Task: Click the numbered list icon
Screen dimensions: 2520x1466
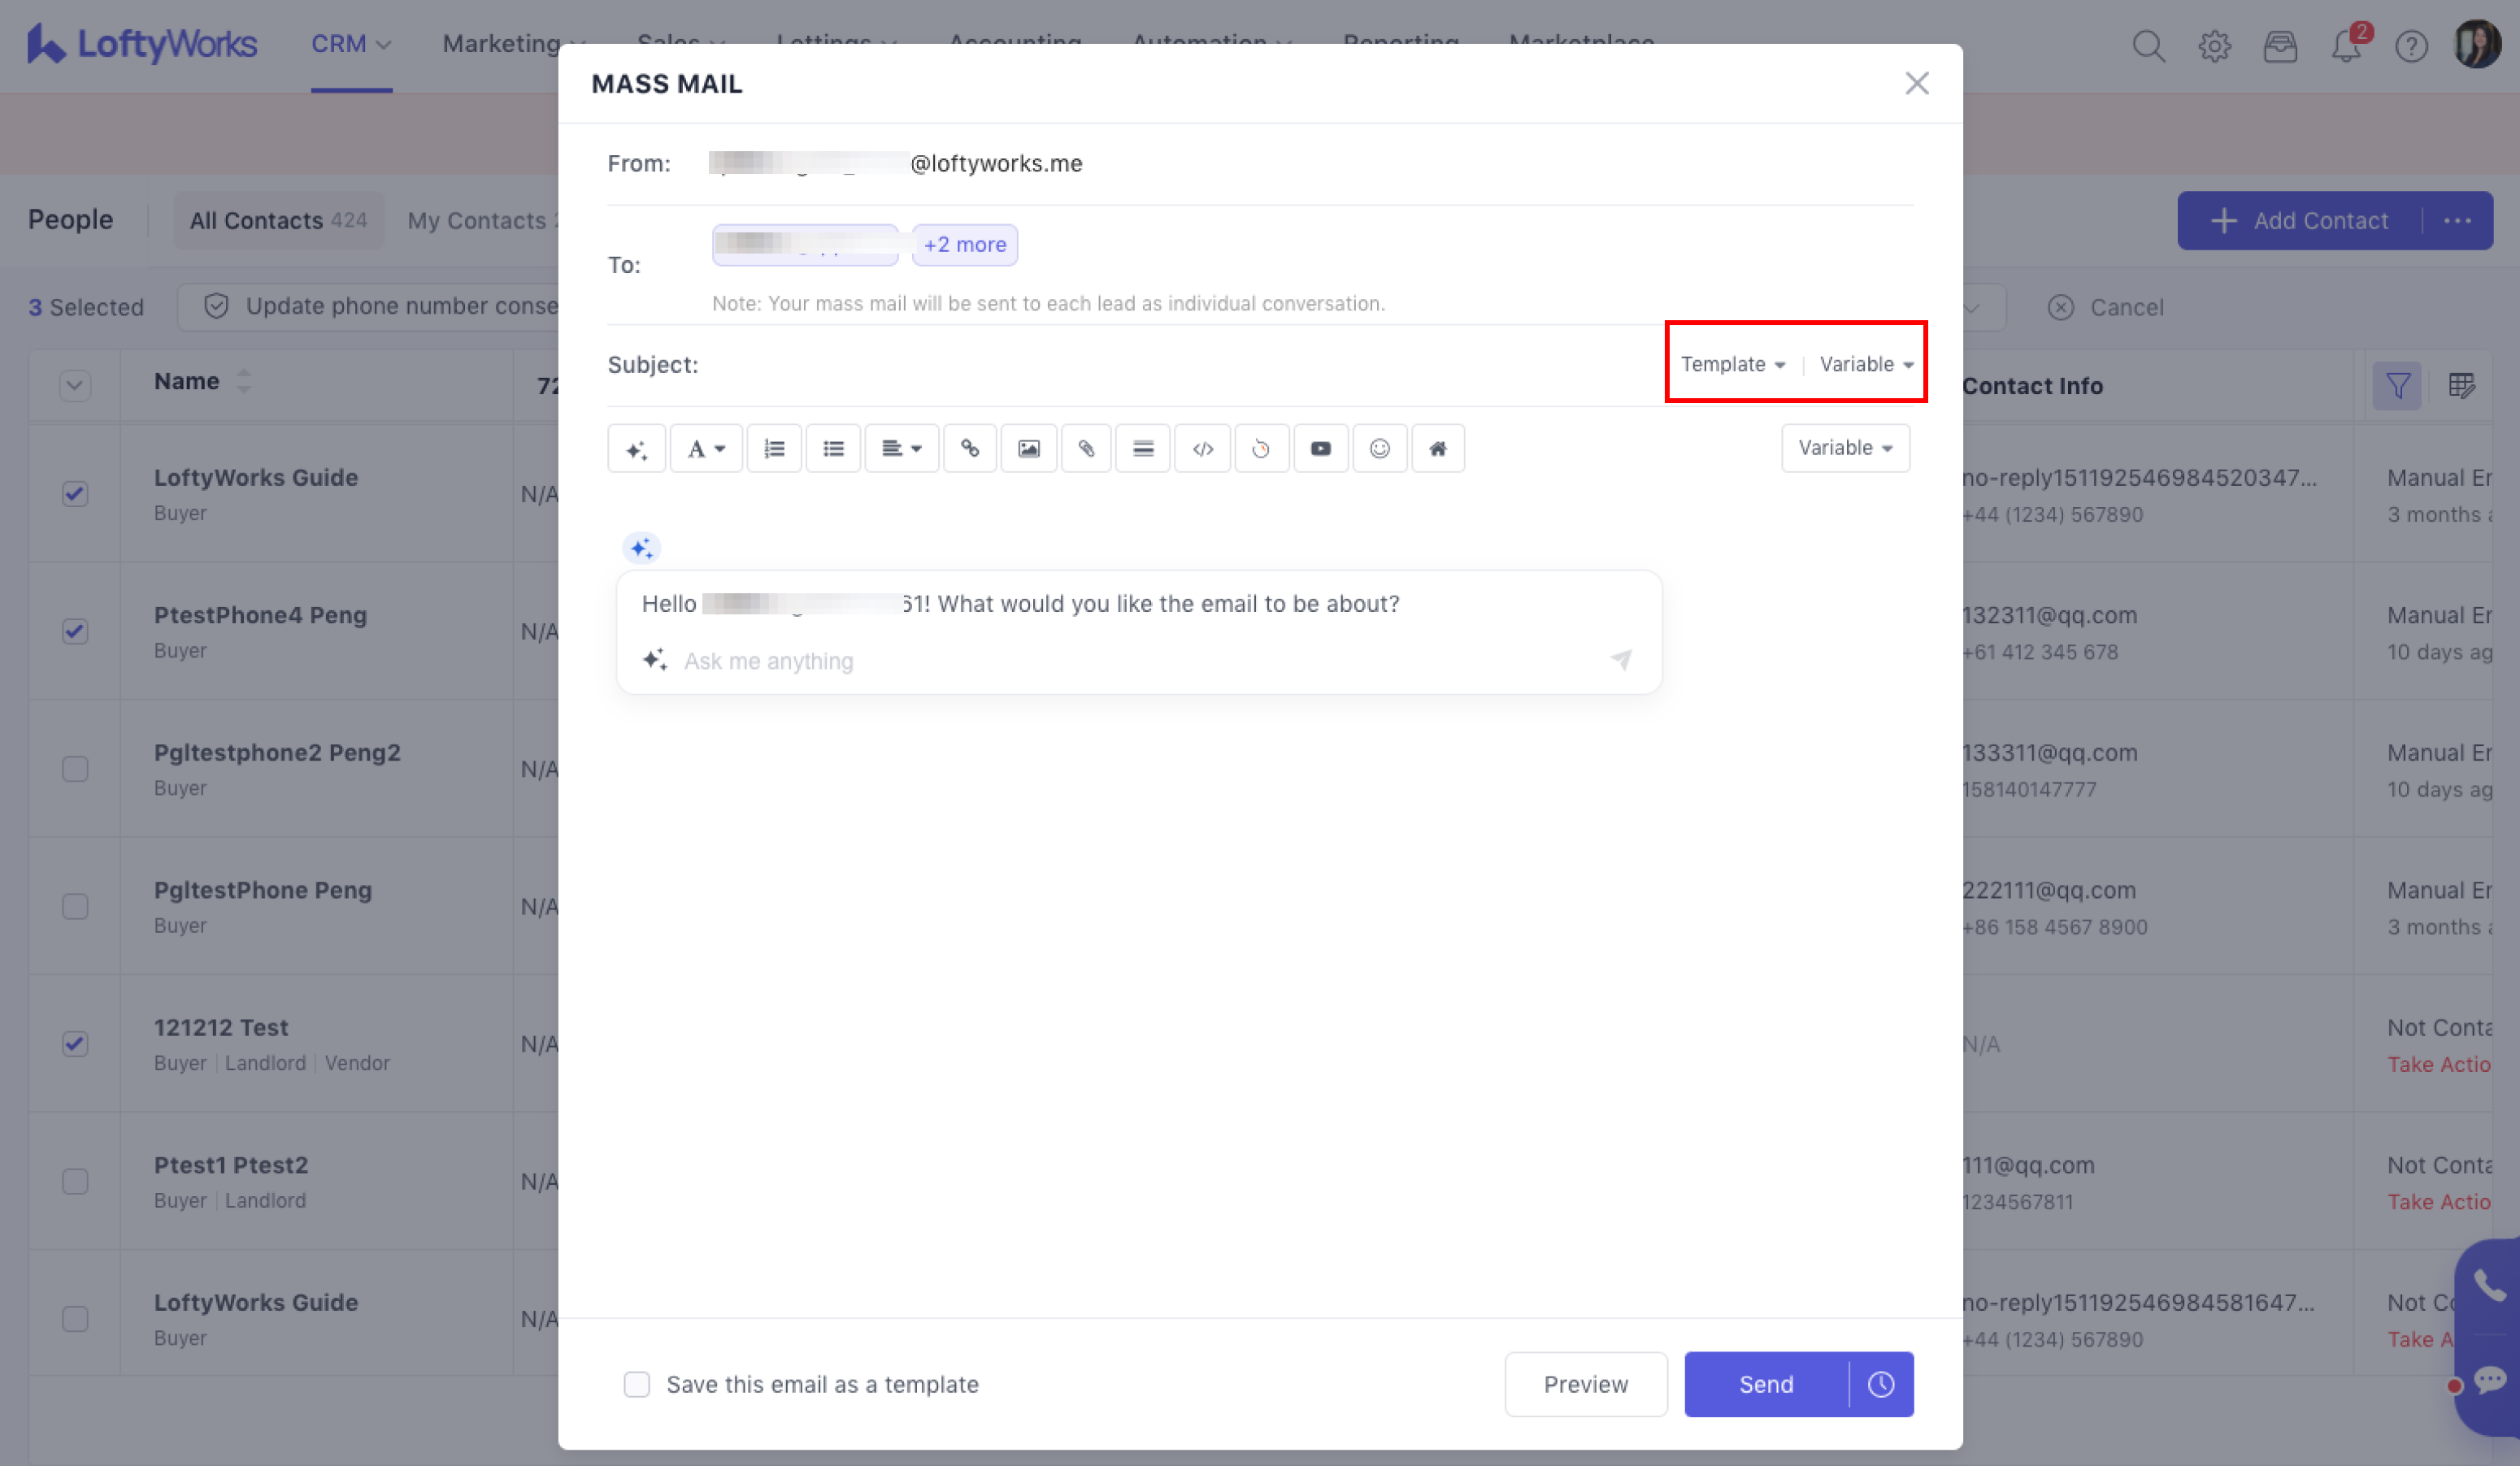Action: tap(774, 448)
